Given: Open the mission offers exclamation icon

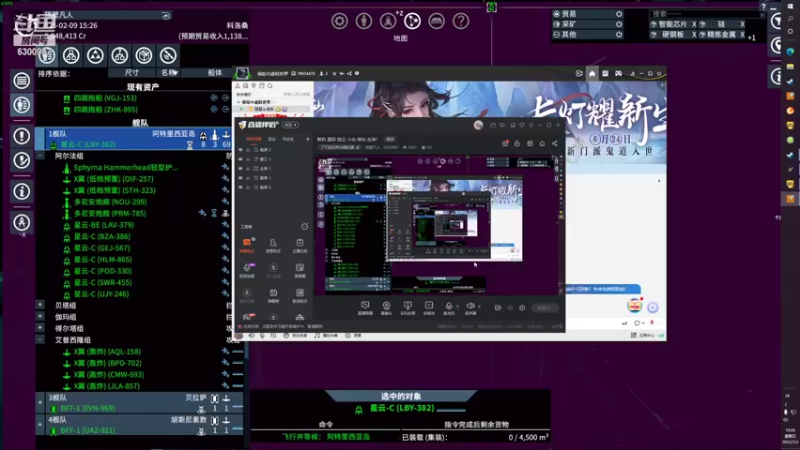Looking at the screenshot, I should click(x=21, y=136).
